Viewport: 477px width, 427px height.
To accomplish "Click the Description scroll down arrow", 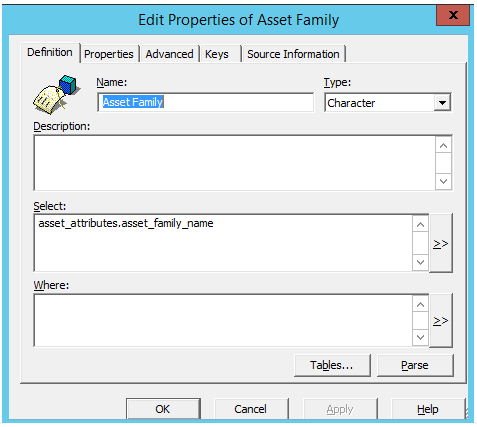I will [x=443, y=181].
